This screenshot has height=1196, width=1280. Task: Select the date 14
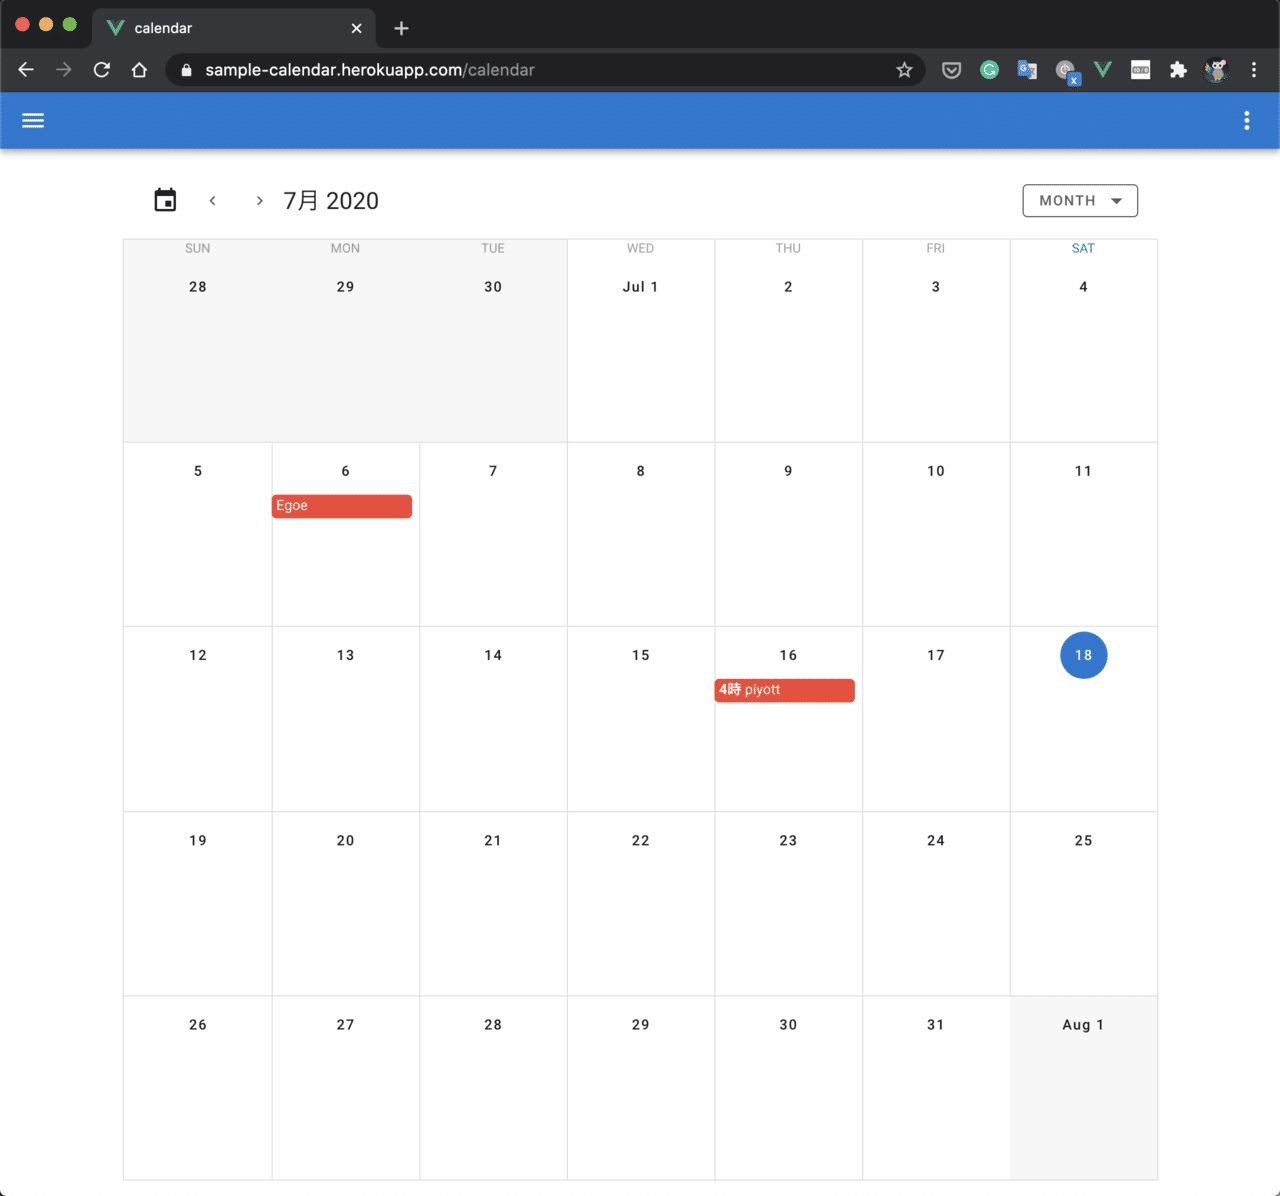point(493,655)
